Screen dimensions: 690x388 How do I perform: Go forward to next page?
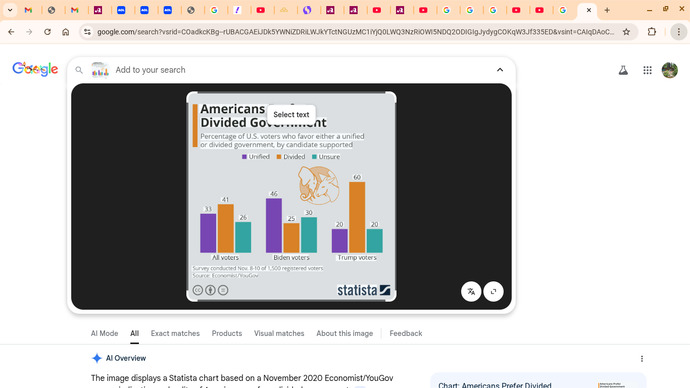click(x=29, y=32)
